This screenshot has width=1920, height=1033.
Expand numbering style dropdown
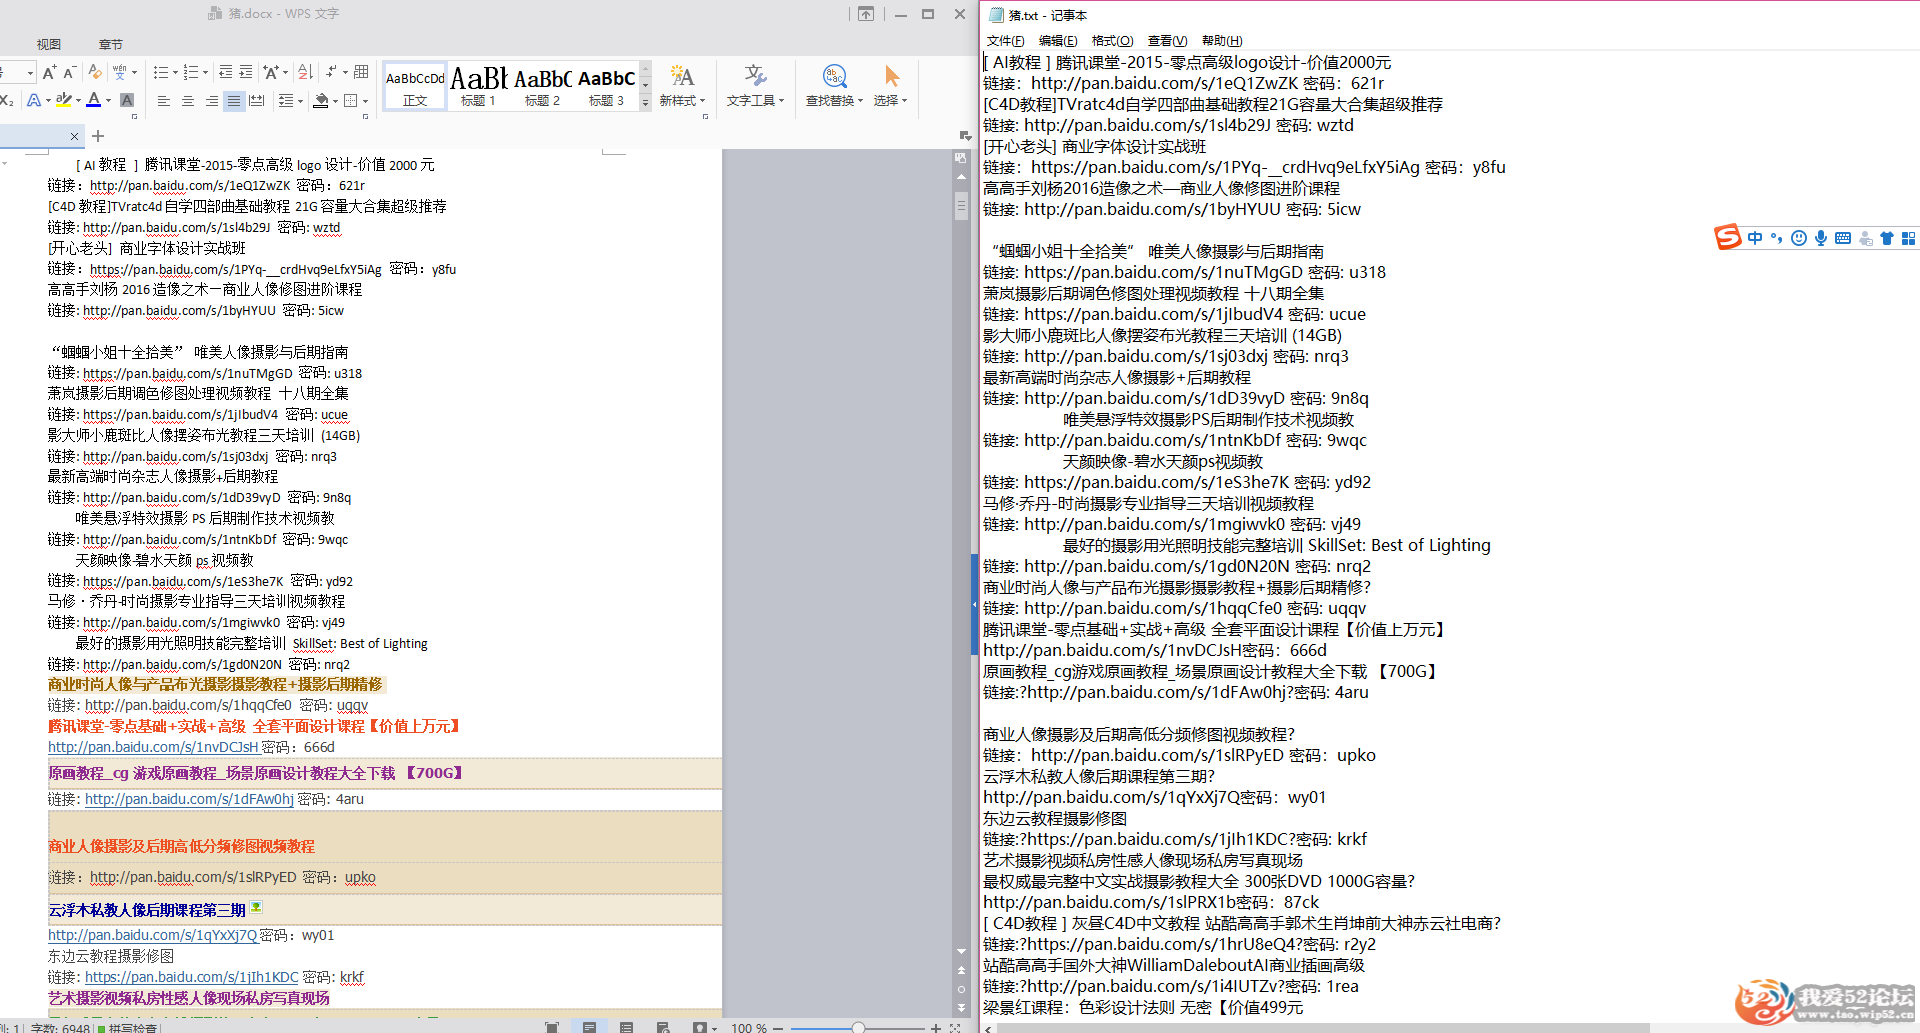pyautogui.click(x=206, y=73)
